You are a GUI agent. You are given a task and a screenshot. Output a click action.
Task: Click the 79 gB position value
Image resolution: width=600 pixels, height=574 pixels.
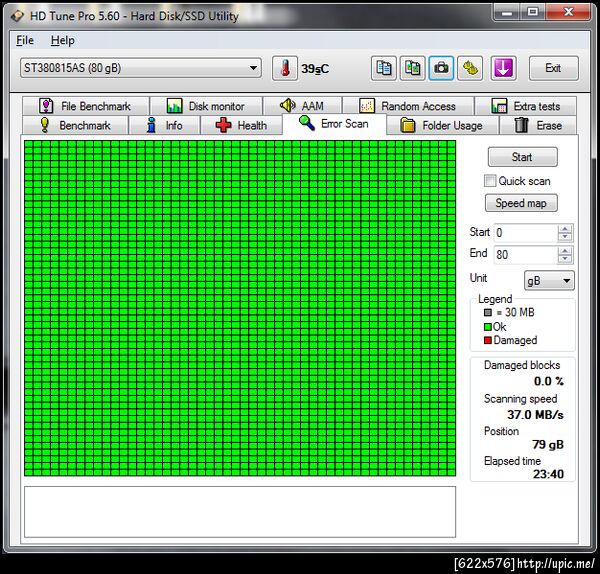click(x=548, y=445)
